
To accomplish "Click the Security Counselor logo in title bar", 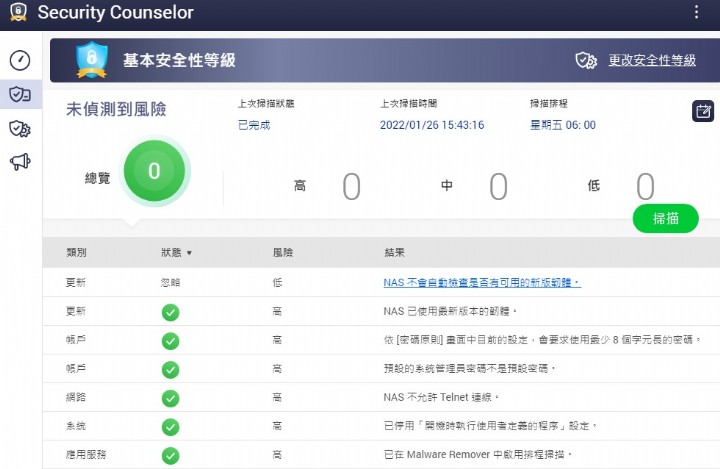I will (x=17, y=14).
